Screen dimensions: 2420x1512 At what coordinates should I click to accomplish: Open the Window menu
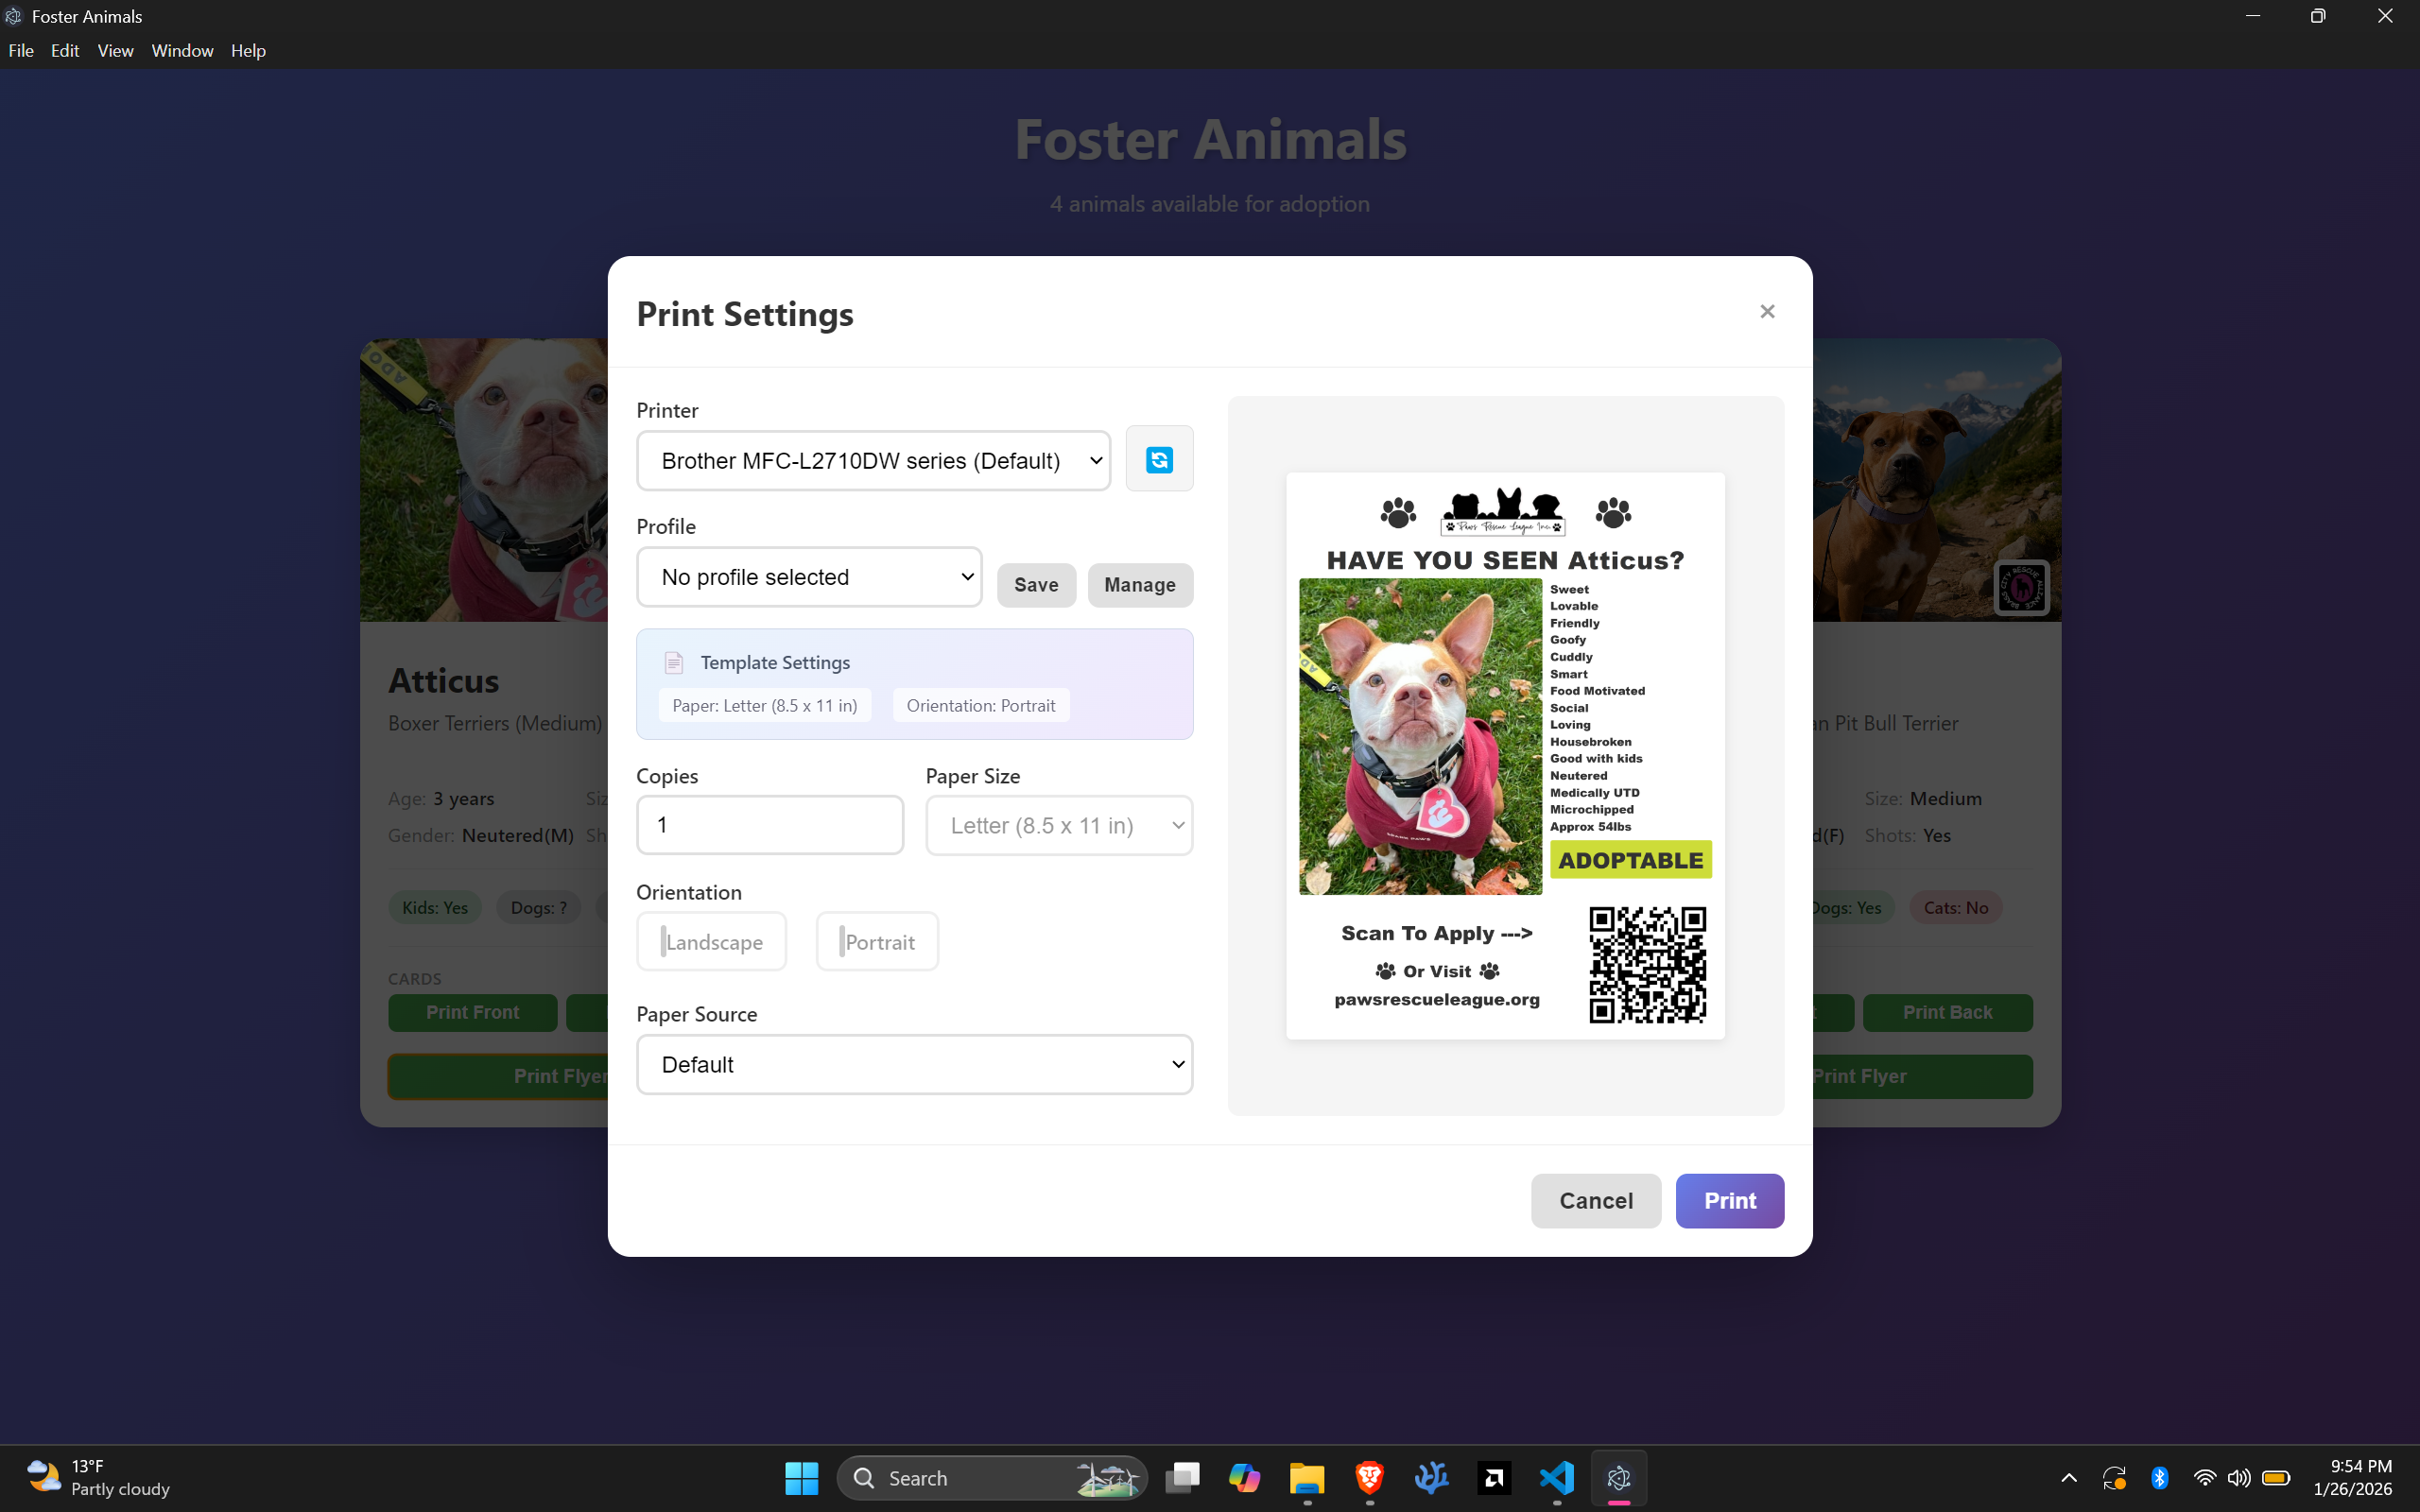(x=182, y=50)
